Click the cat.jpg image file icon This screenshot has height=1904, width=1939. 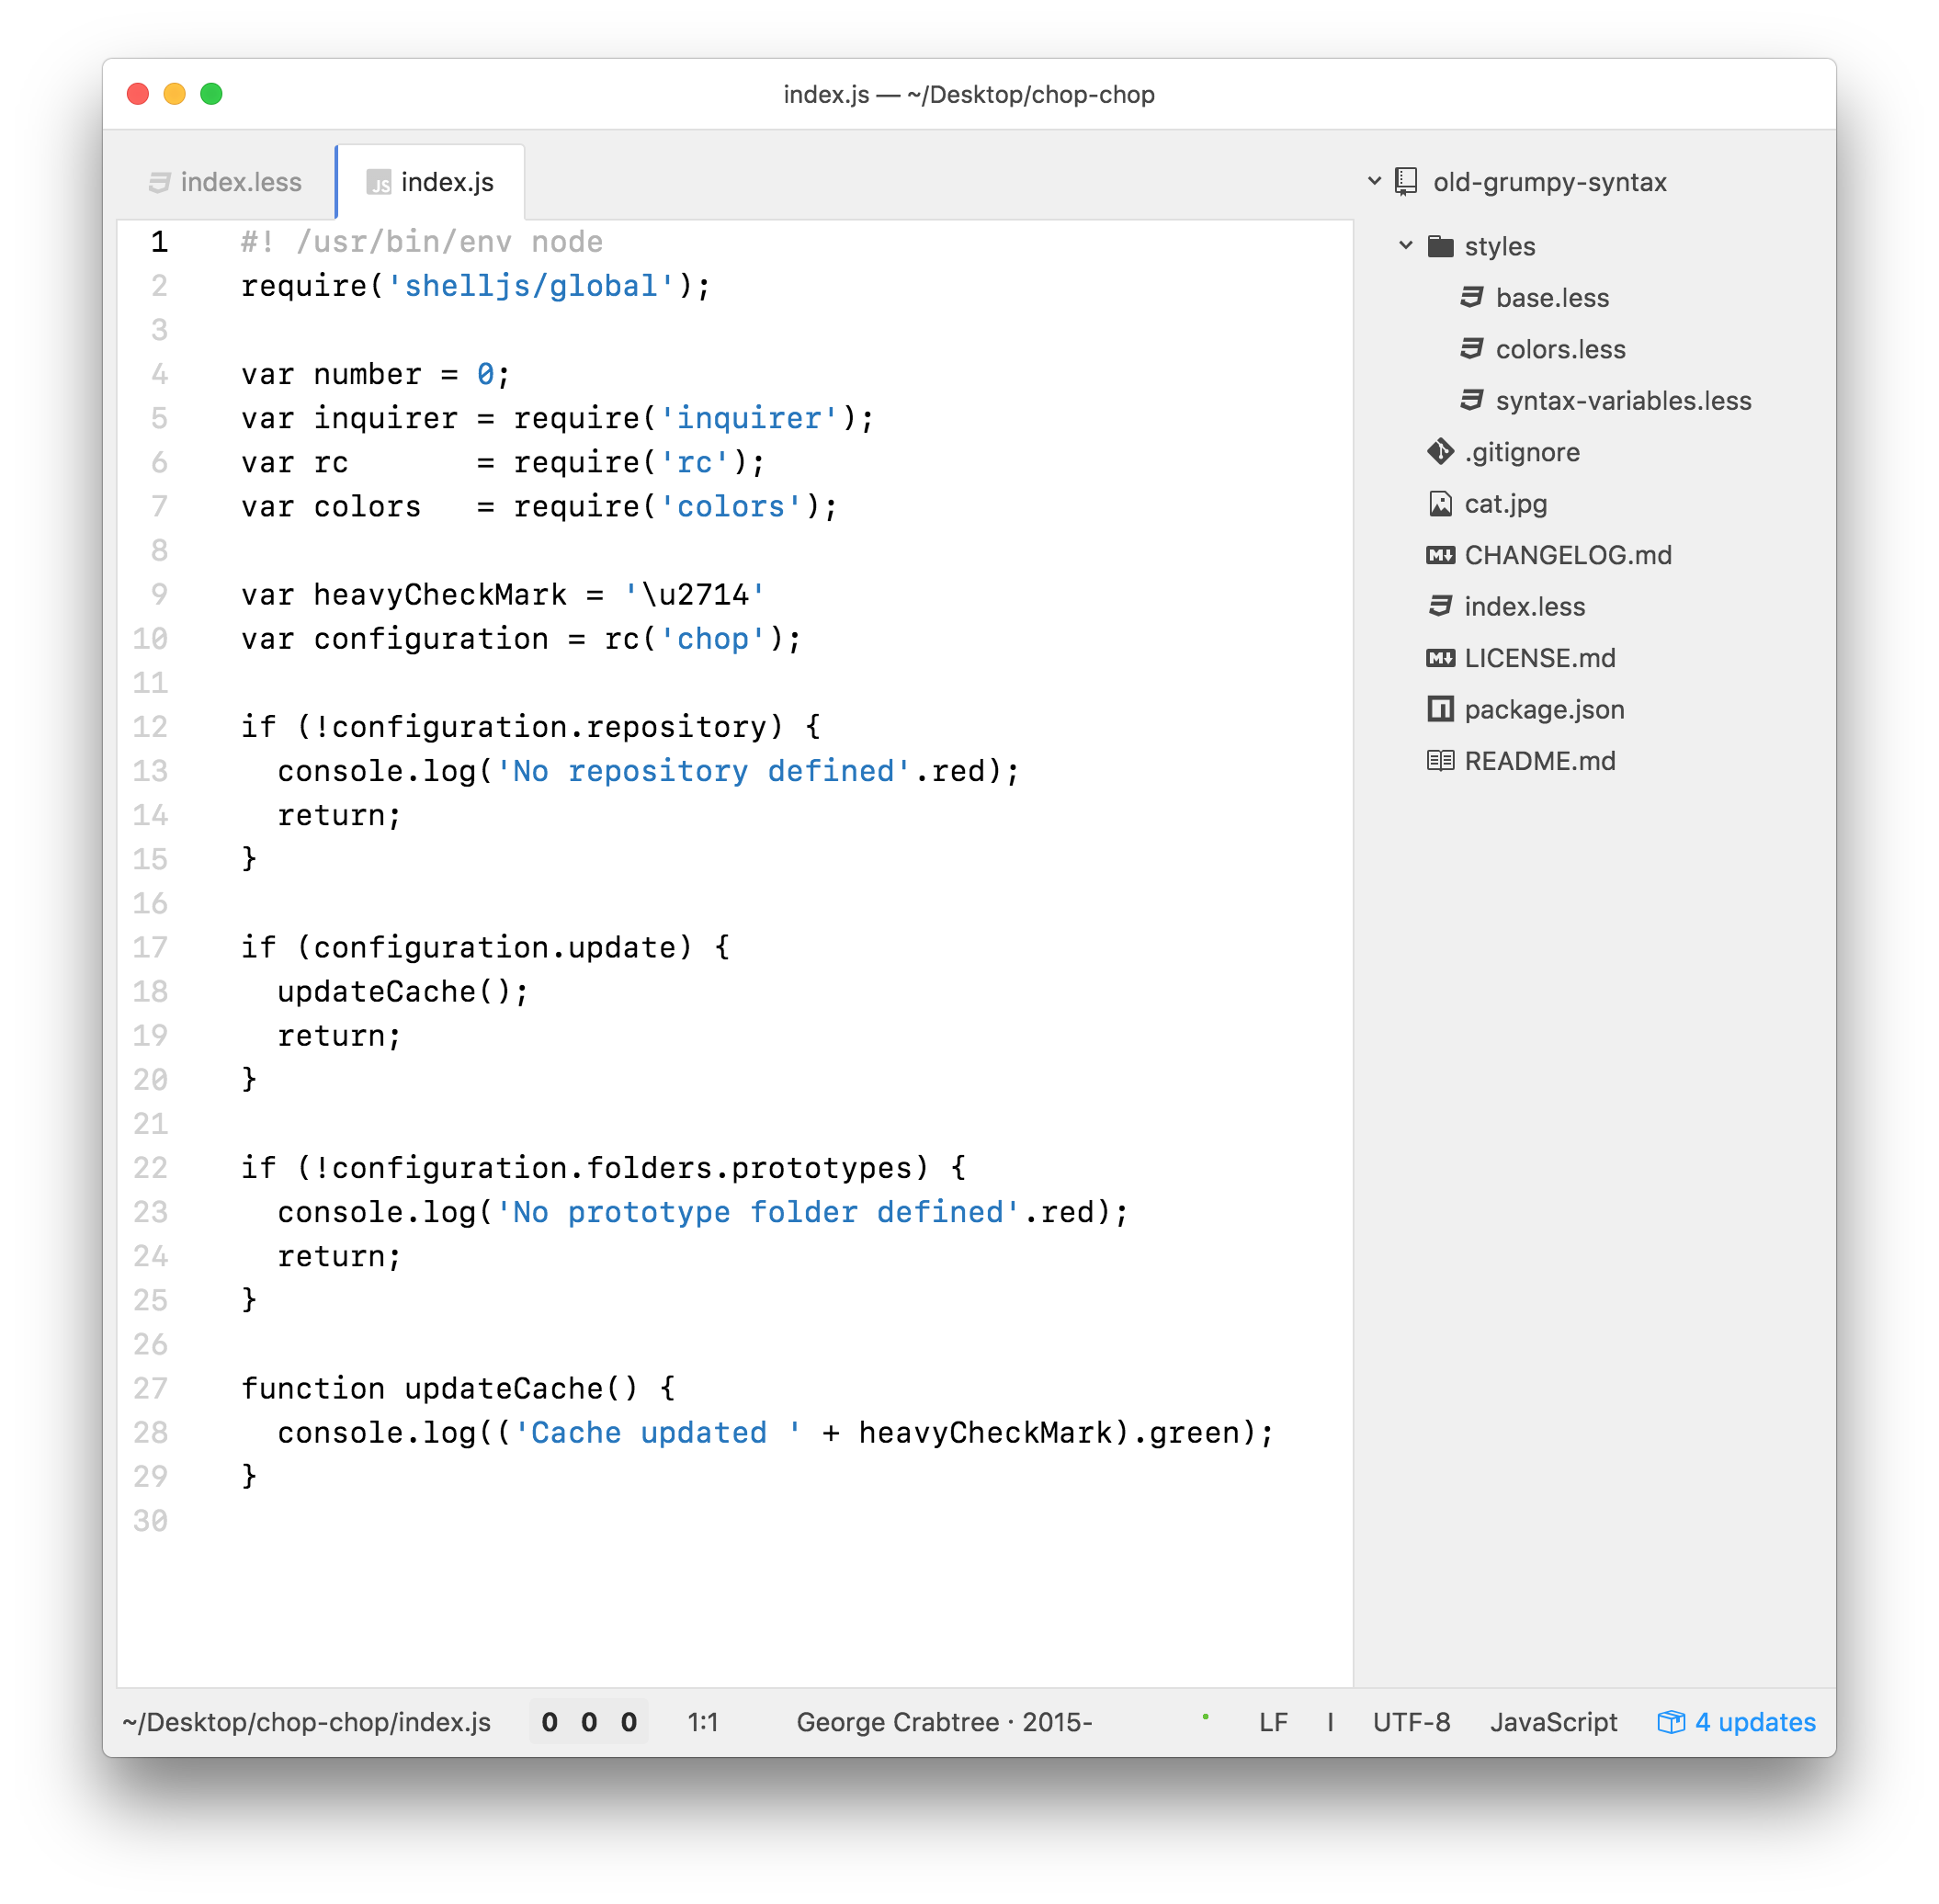click(x=1440, y=503)
